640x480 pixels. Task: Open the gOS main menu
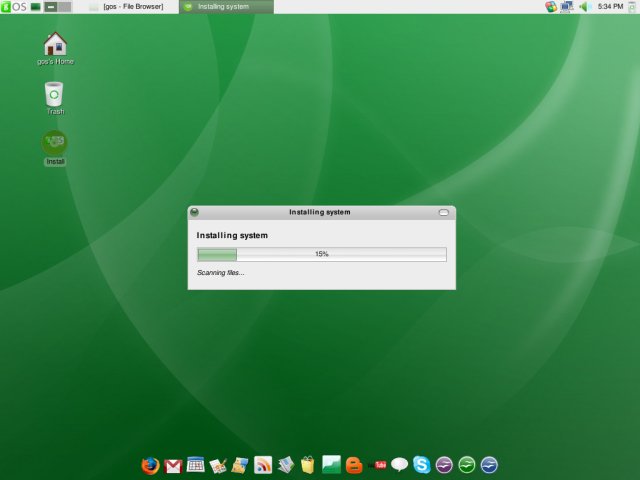[13, 7]
